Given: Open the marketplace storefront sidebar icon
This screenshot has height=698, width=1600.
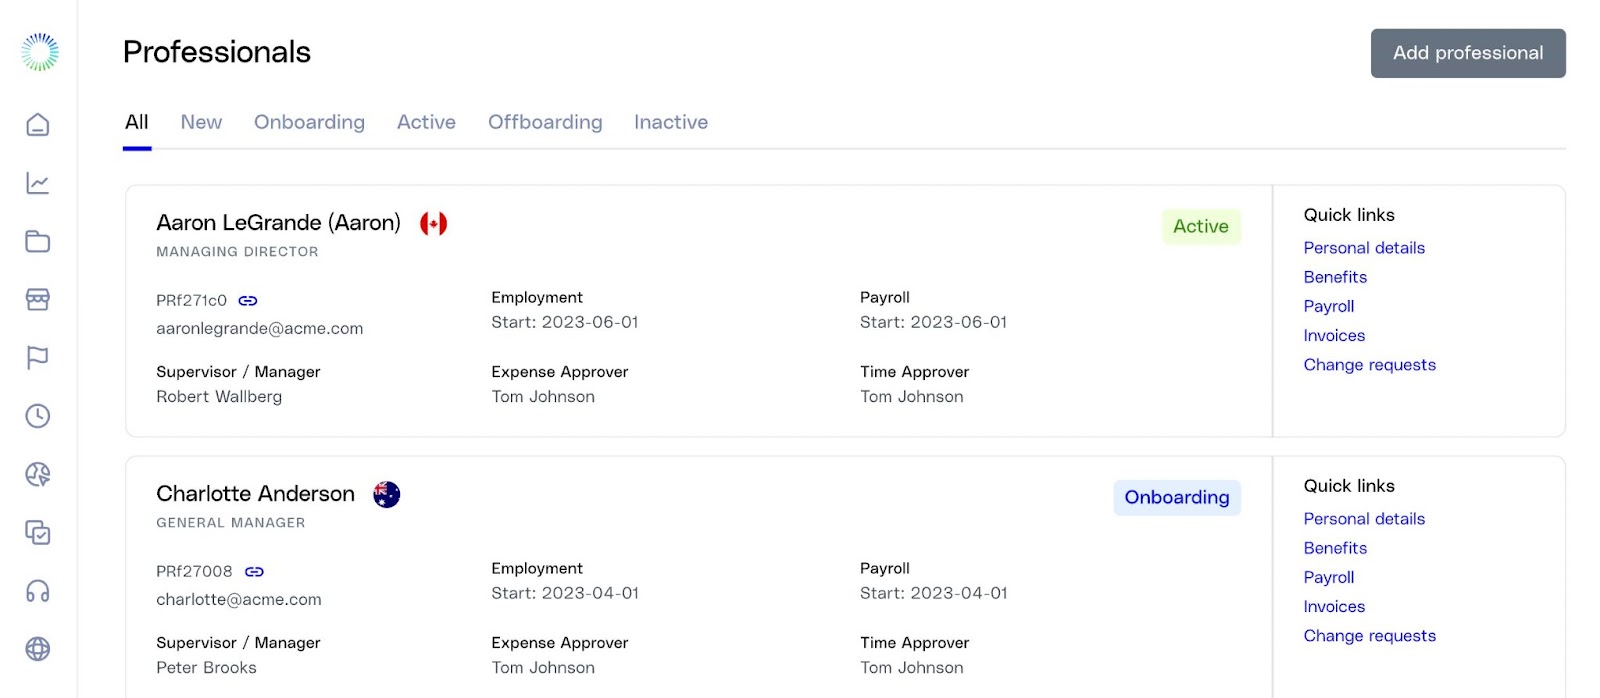Looking at the screenshot, I should click(38, 299).
